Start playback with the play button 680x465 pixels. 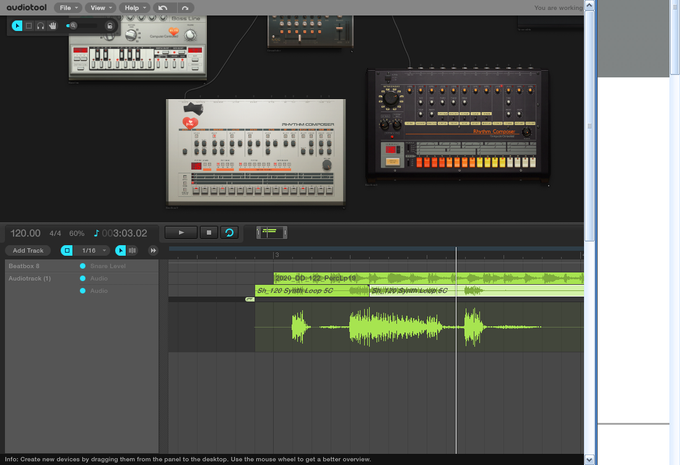point(181,232)
